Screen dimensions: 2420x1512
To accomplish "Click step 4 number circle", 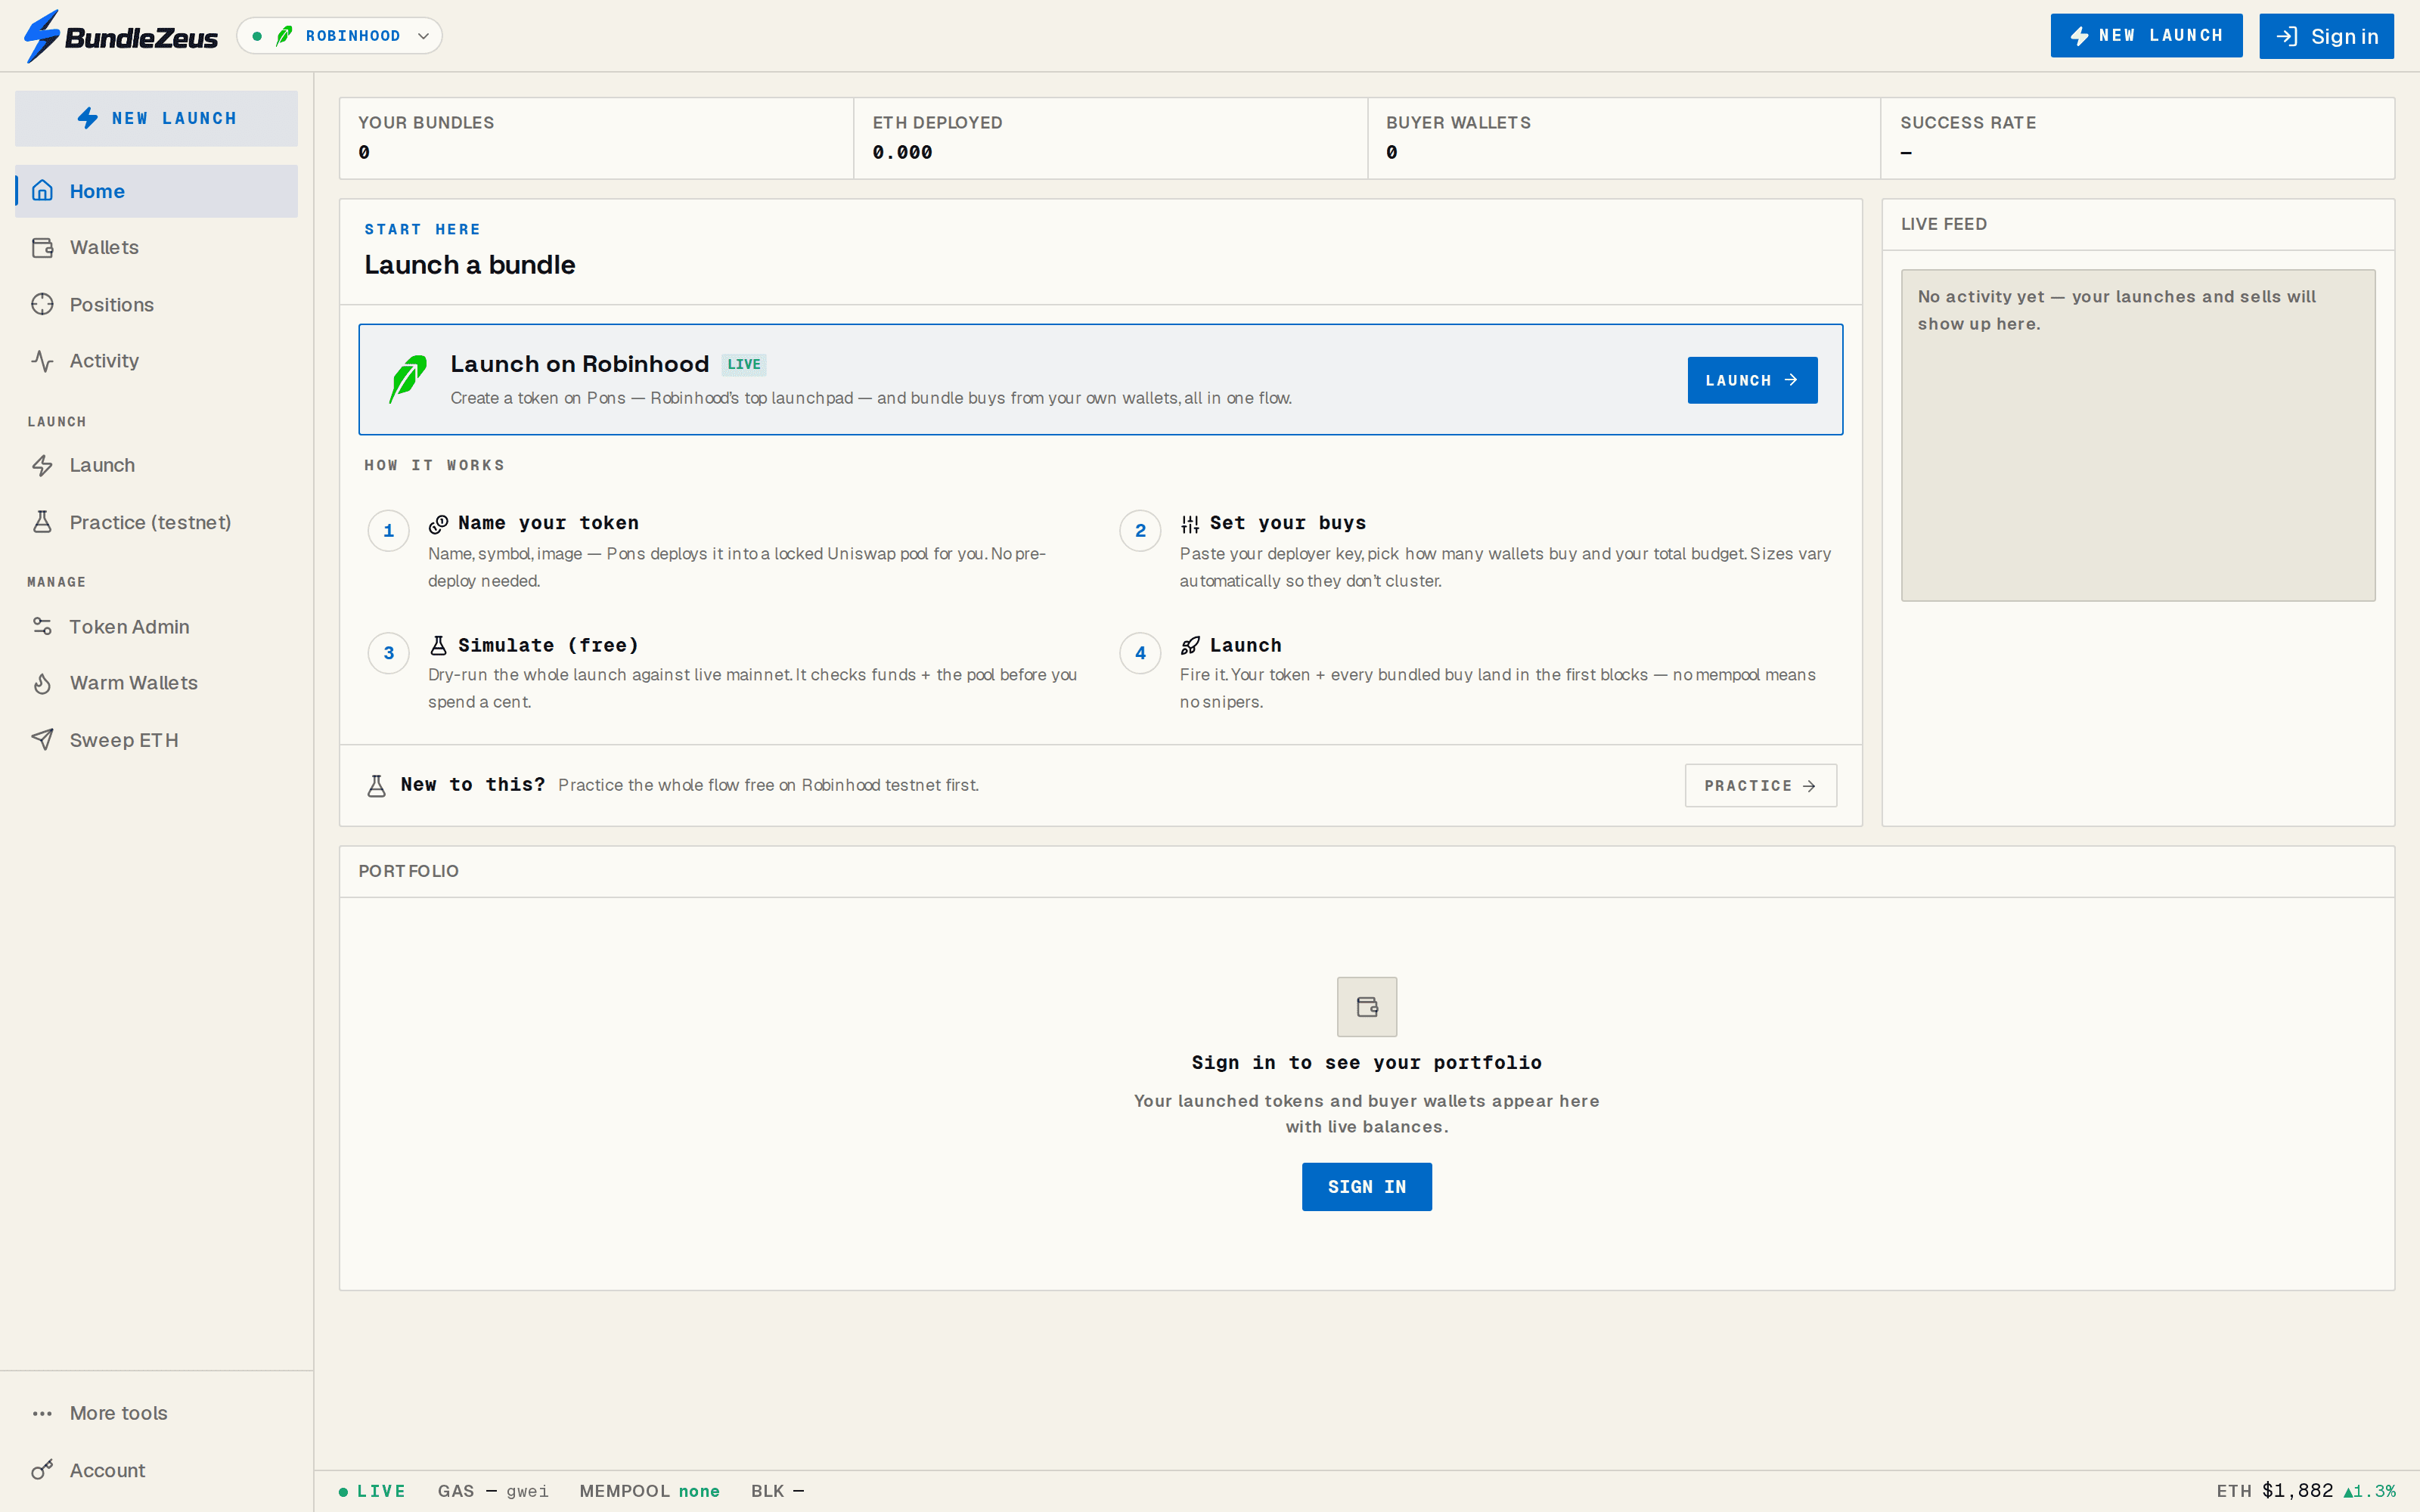I will point(1140,653).
